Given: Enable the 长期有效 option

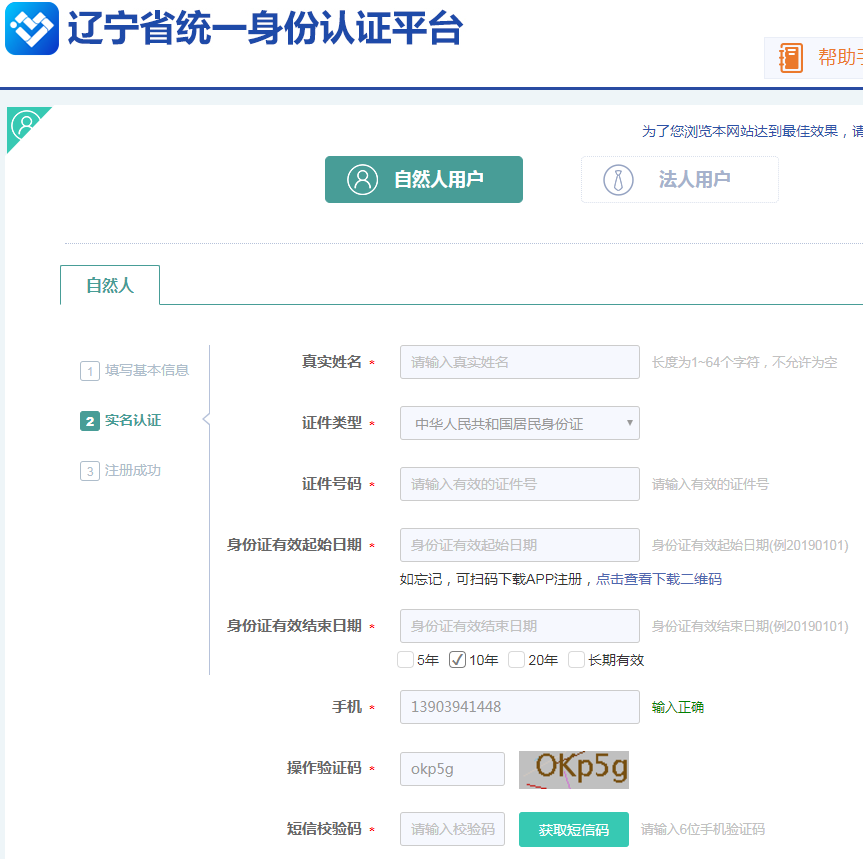Looking at the screenshot, I should point(575,659).
